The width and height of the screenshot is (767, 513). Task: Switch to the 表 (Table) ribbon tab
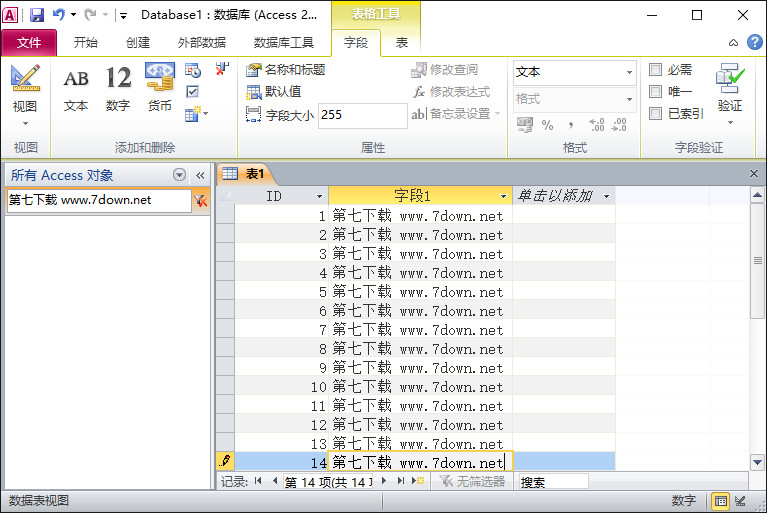click(402, 43)
